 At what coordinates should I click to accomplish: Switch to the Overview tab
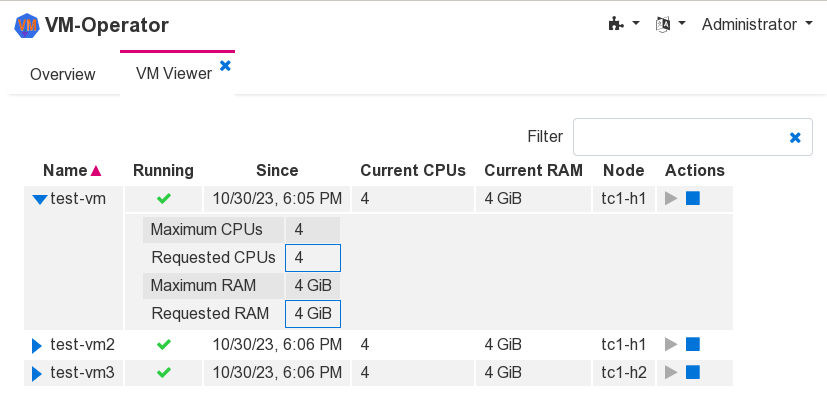(x=63, y=74)
